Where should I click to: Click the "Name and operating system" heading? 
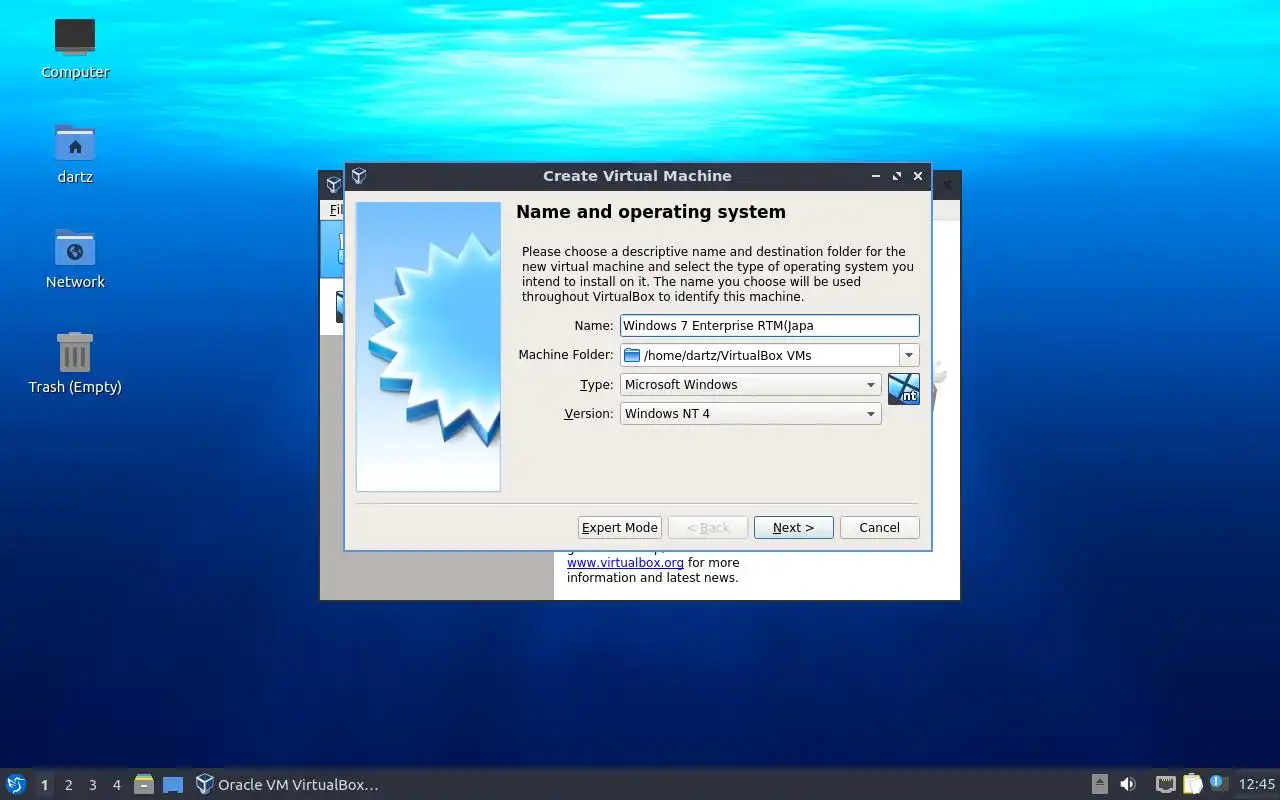pos(651,212)
